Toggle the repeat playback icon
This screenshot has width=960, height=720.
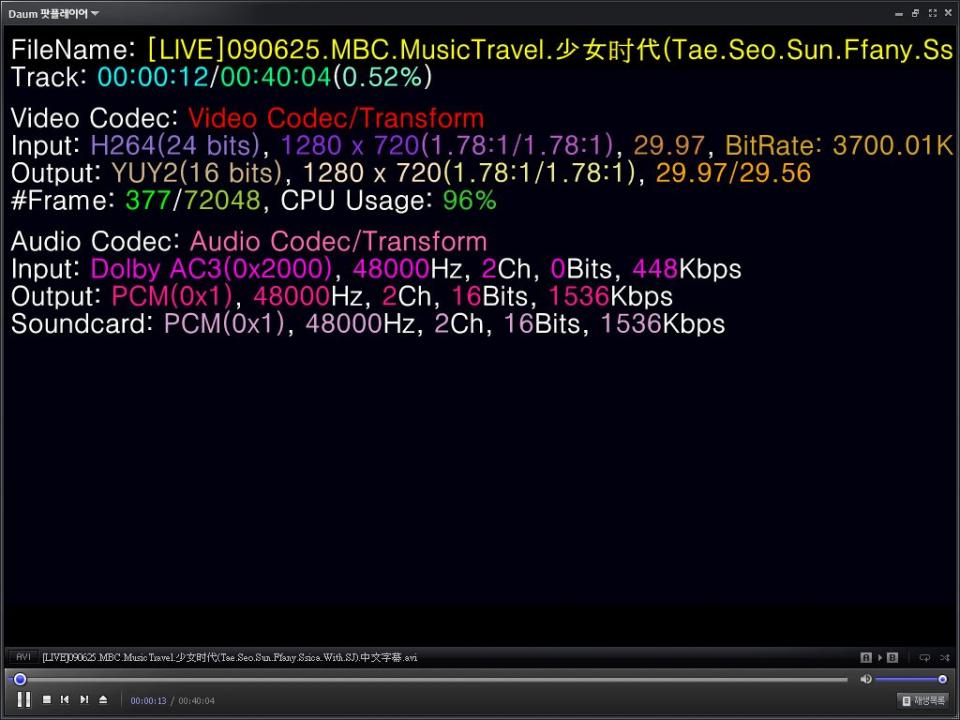pos(924,657)
